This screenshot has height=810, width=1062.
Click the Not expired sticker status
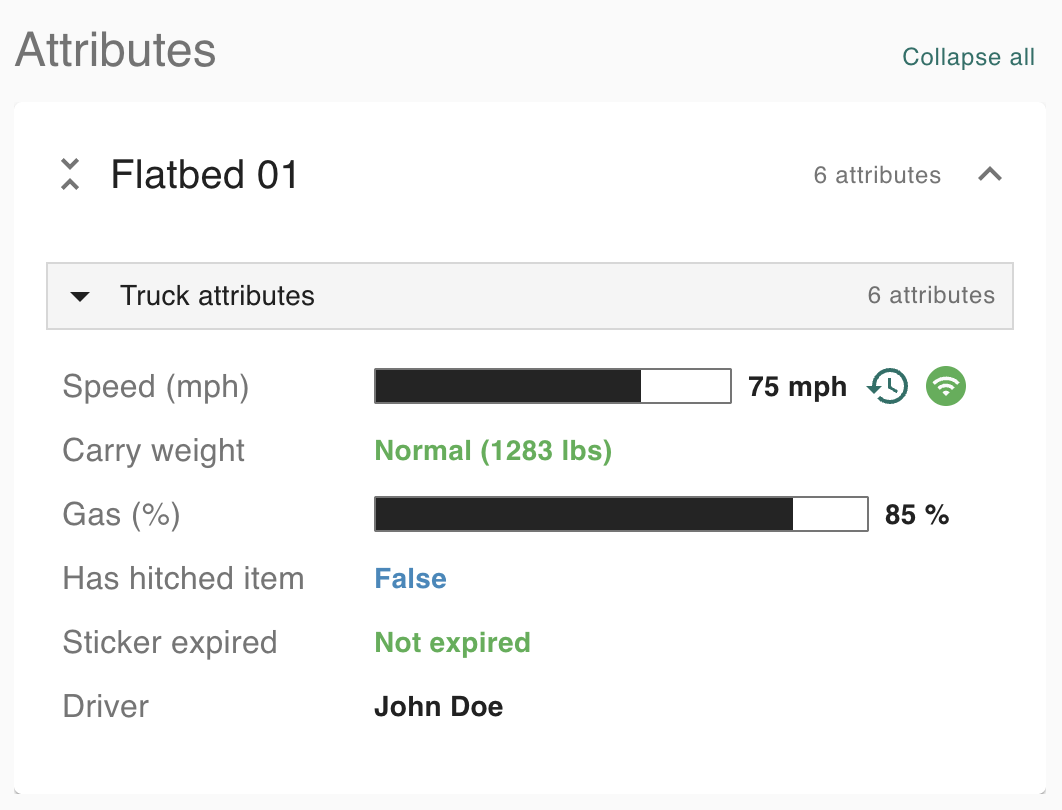pyautogui.click(x=452, y=642)
